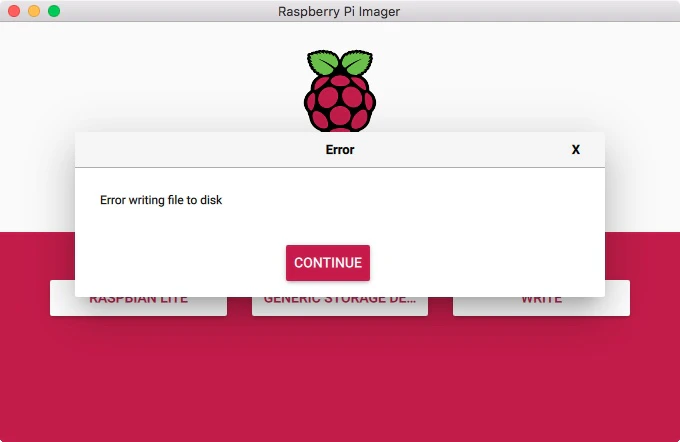Click the Error dialog title
Screen dimensions: 680x442
[340, 150]
